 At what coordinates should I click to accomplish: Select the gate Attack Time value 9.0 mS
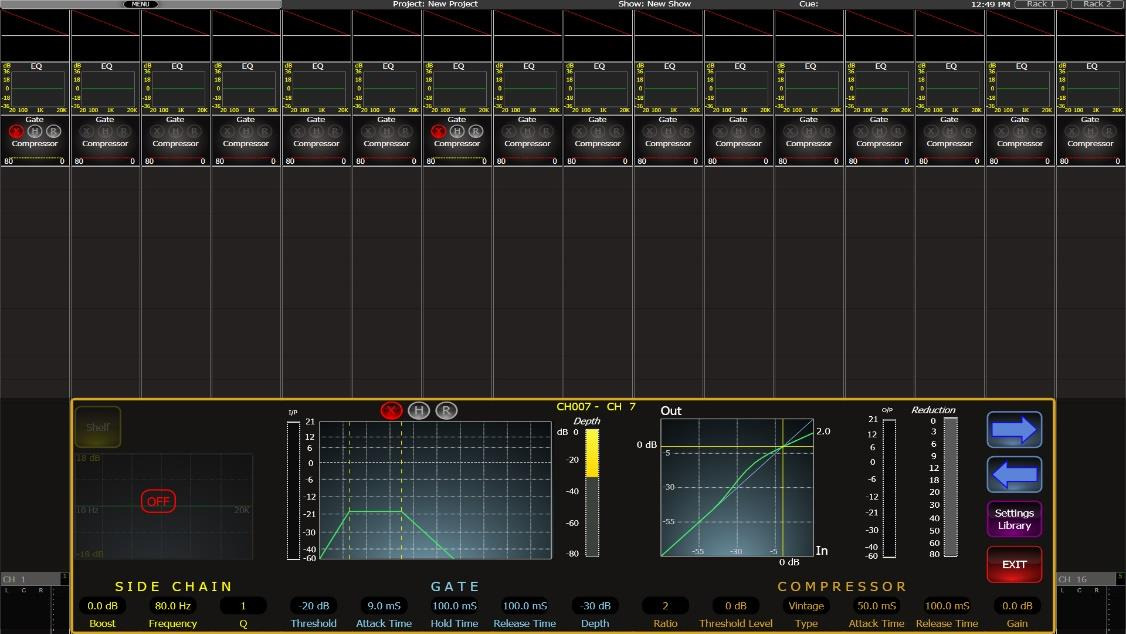[x=384, y=606]
